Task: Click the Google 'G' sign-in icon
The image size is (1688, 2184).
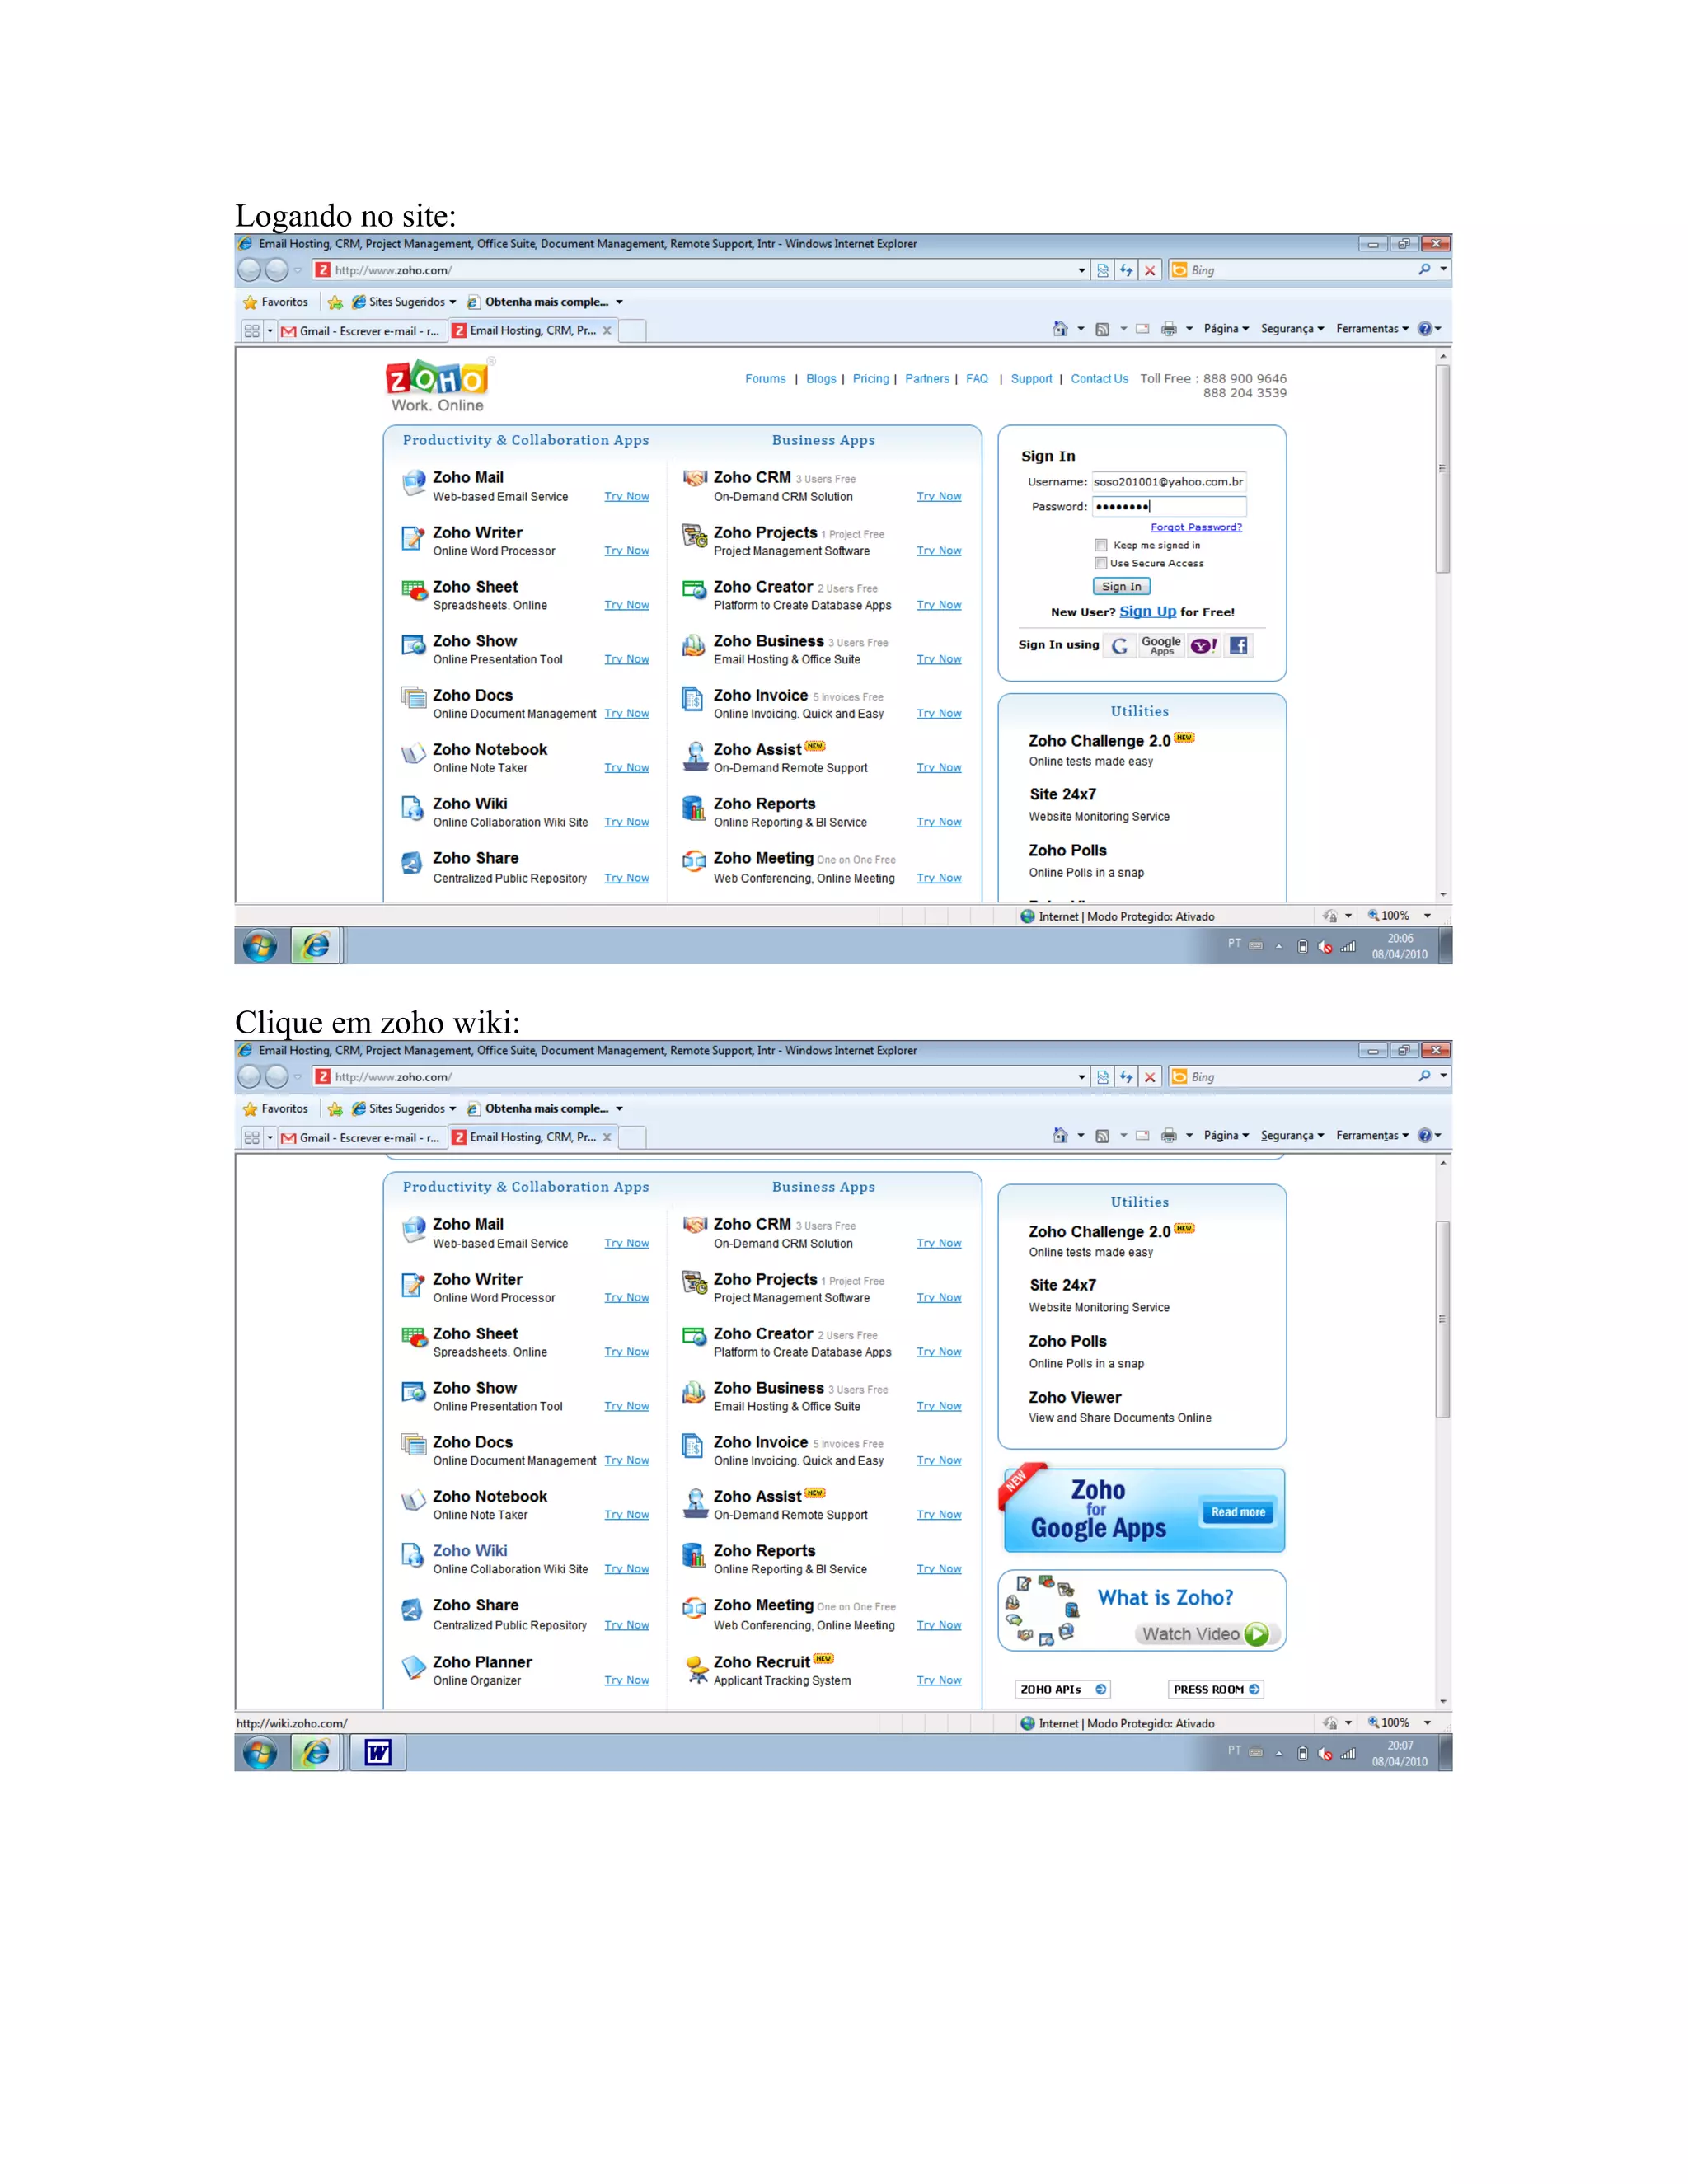Action: [x=1120, y=646]
